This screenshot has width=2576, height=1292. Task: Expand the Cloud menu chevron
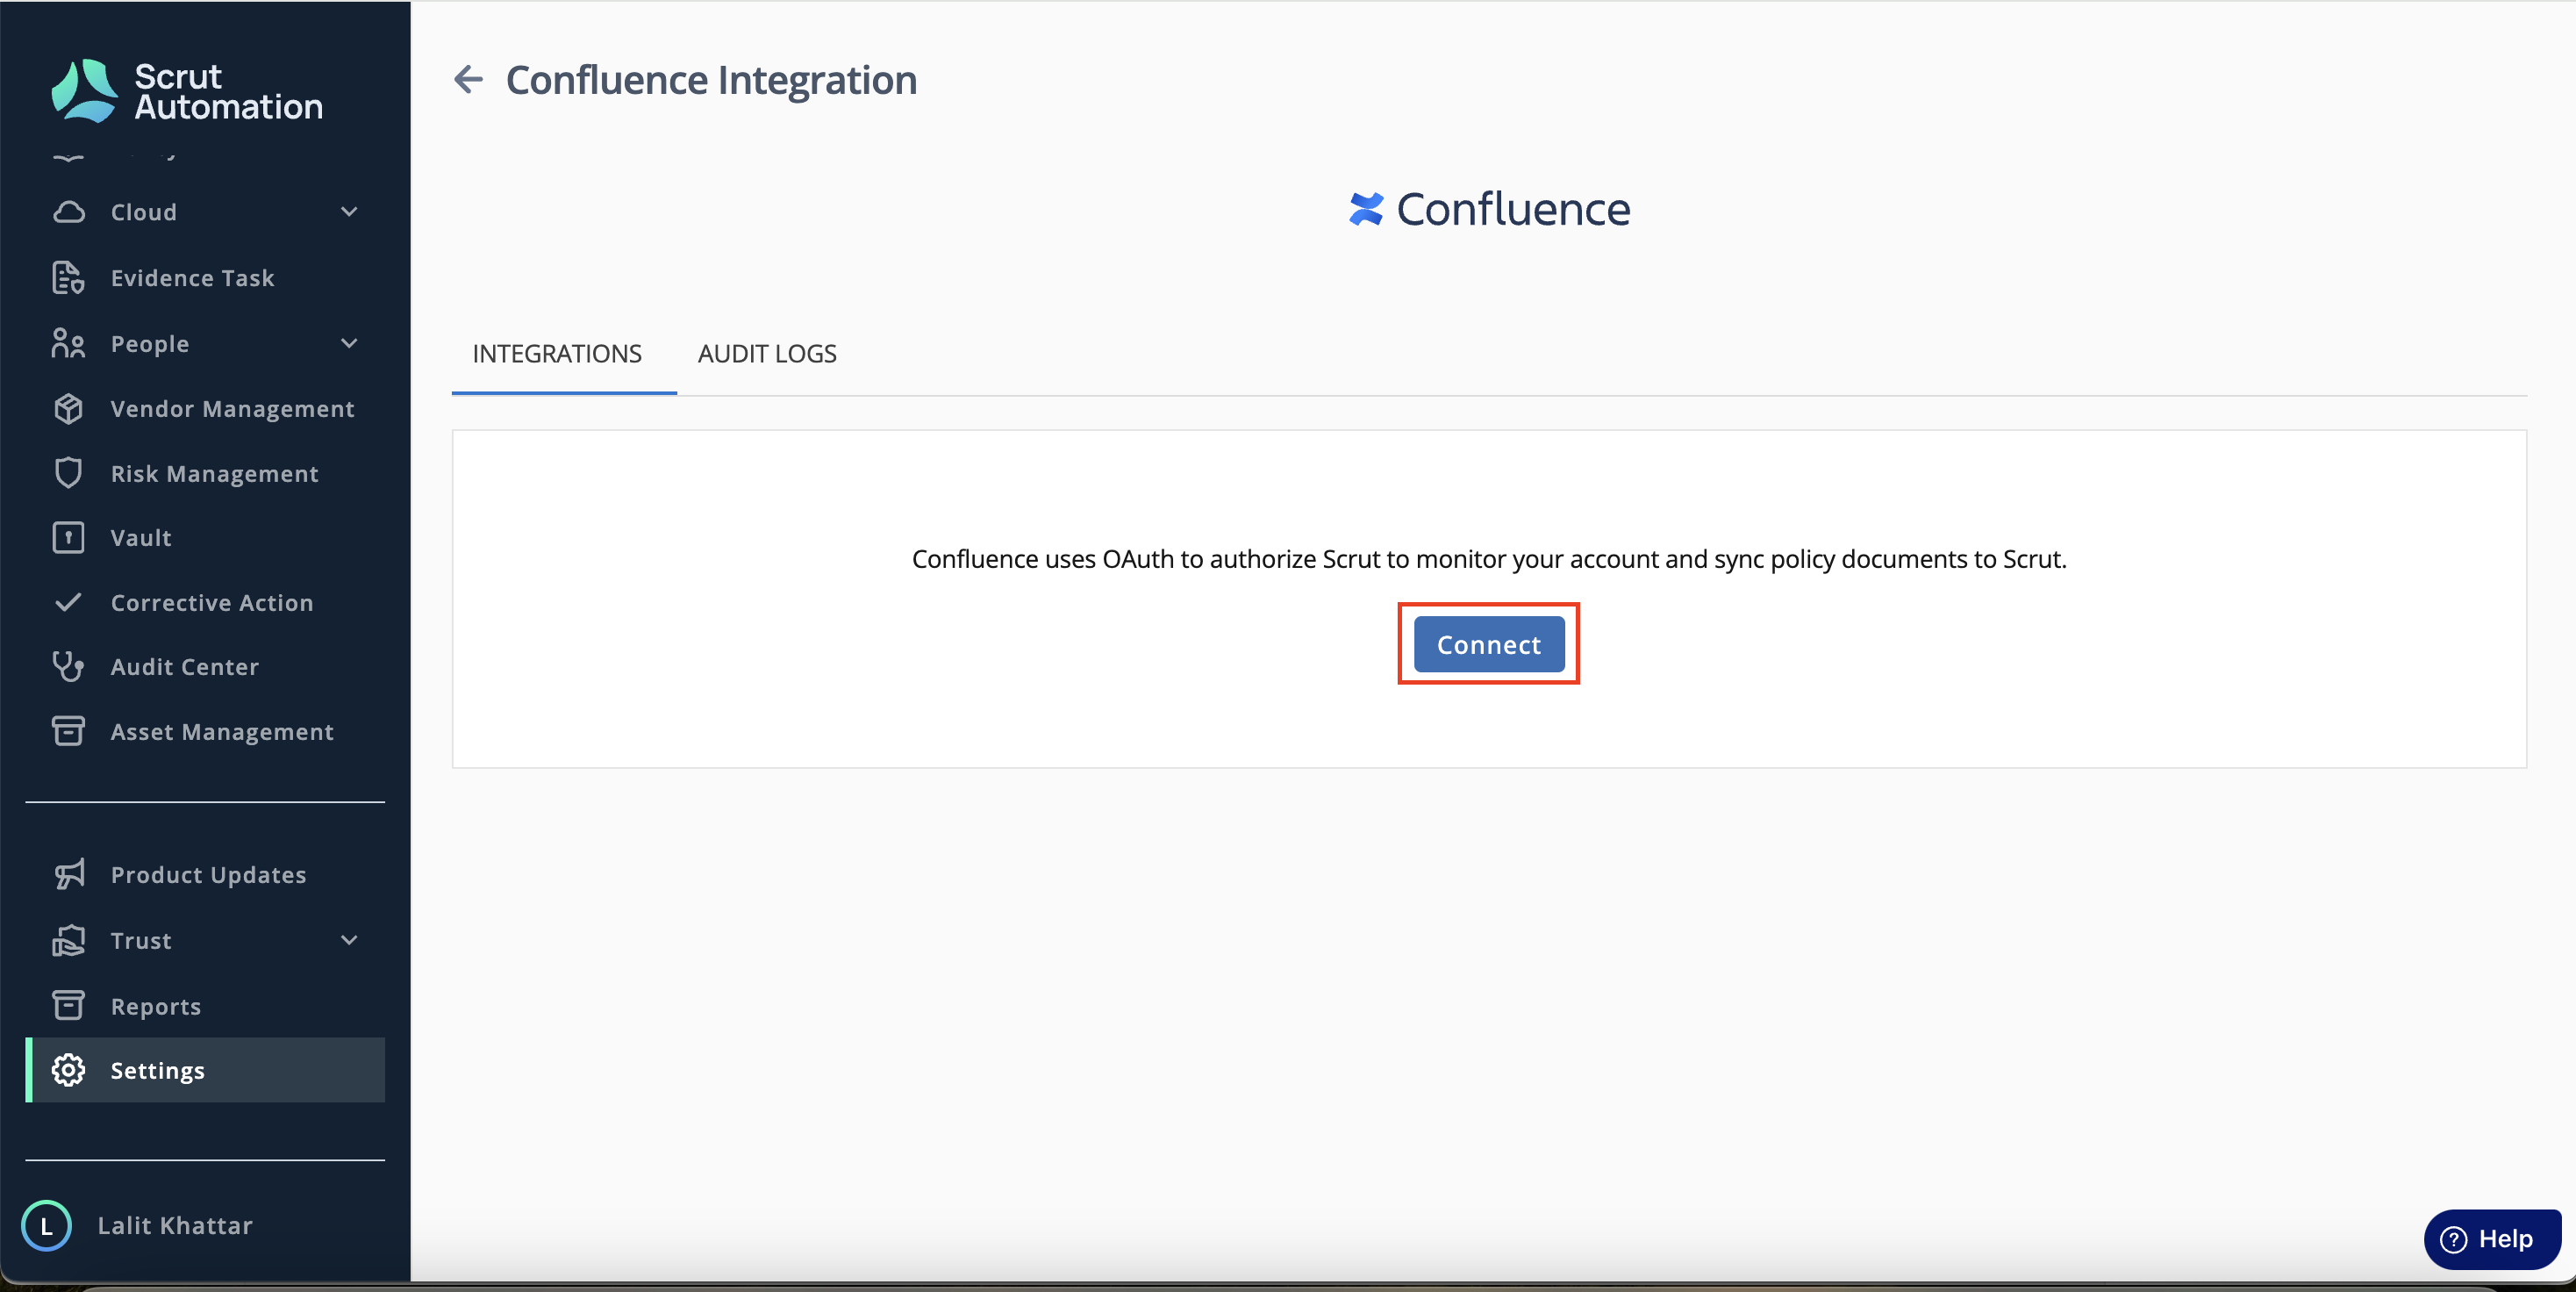point(349,212)
